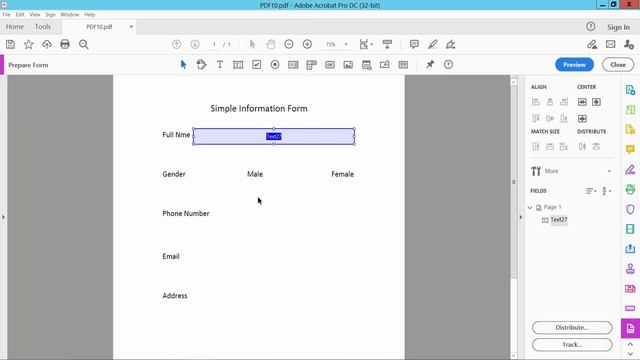Add an OK button form field
This screenshot has height=360, width=640.
pyautogui.click(x=330, y=64)
